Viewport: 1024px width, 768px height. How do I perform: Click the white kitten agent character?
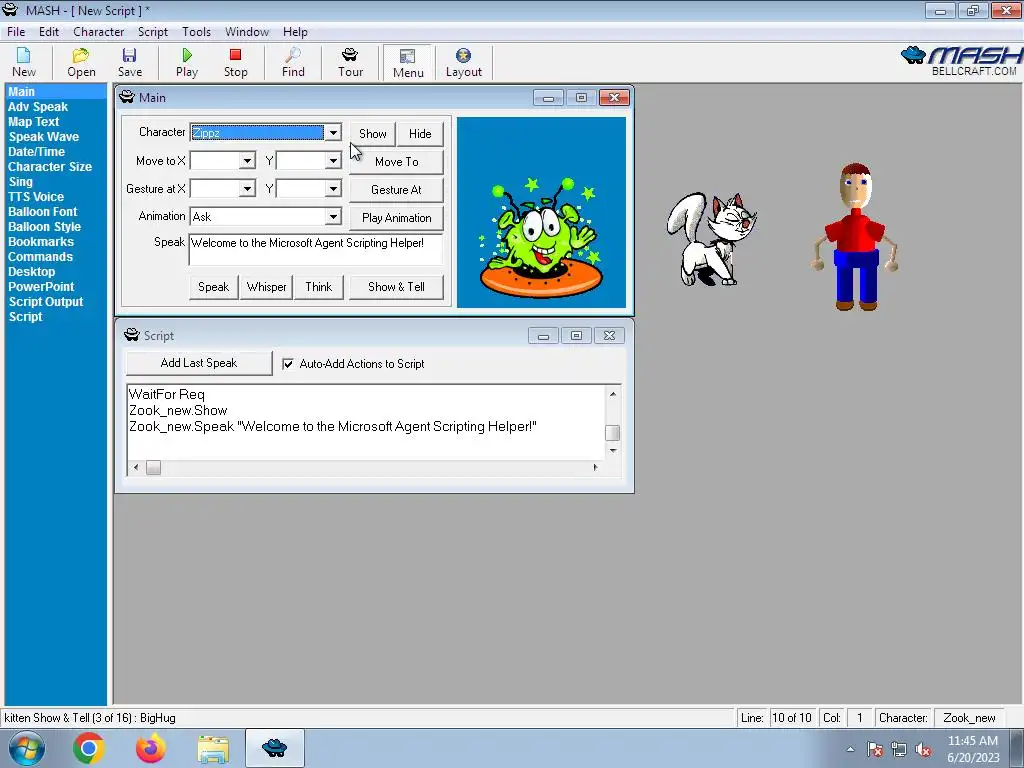(711, 239)
